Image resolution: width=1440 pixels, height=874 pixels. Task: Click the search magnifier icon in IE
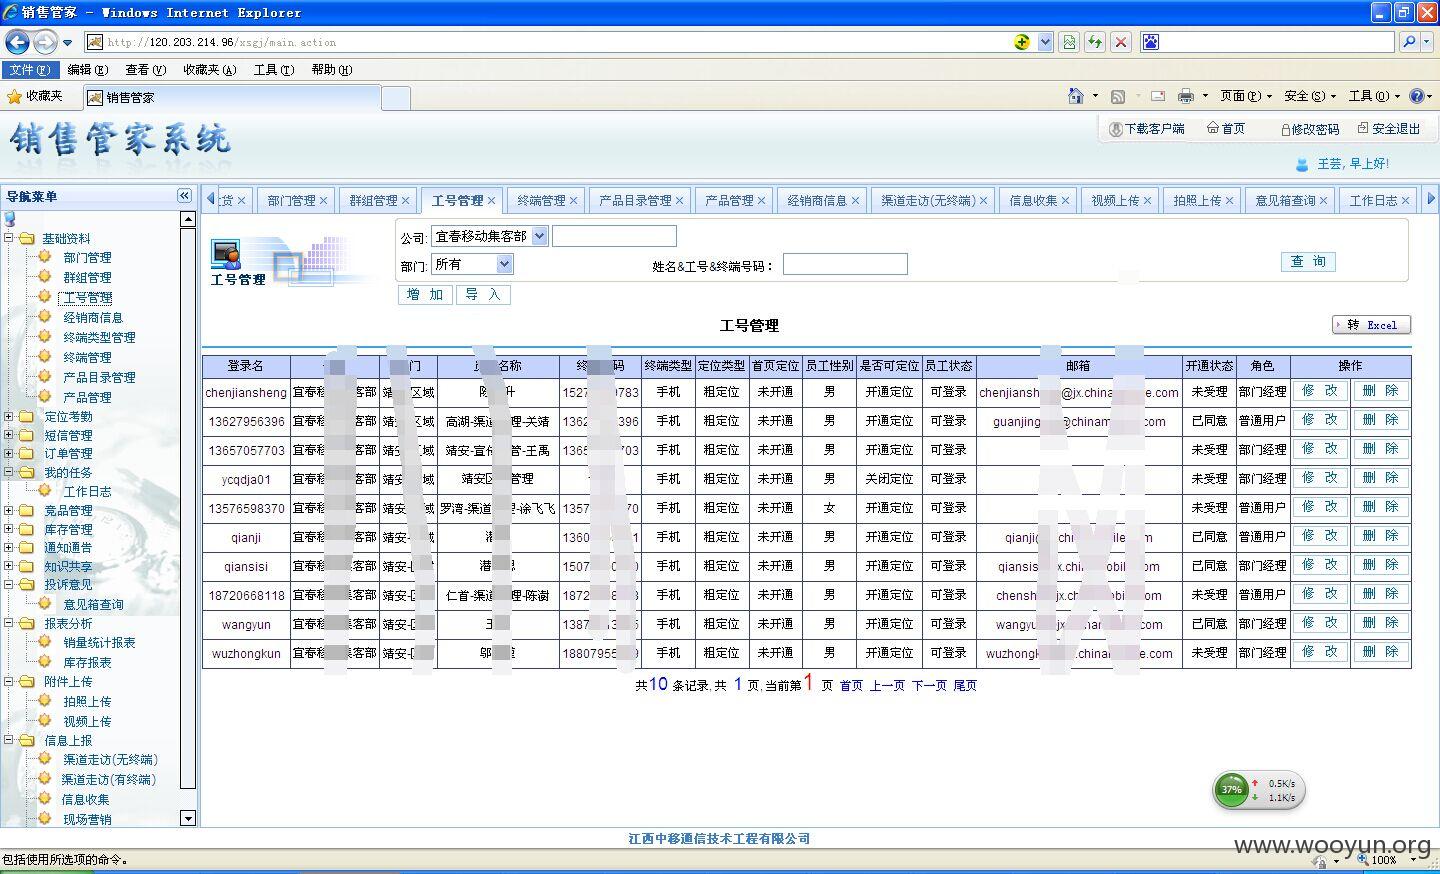[x=1409, y=42]
